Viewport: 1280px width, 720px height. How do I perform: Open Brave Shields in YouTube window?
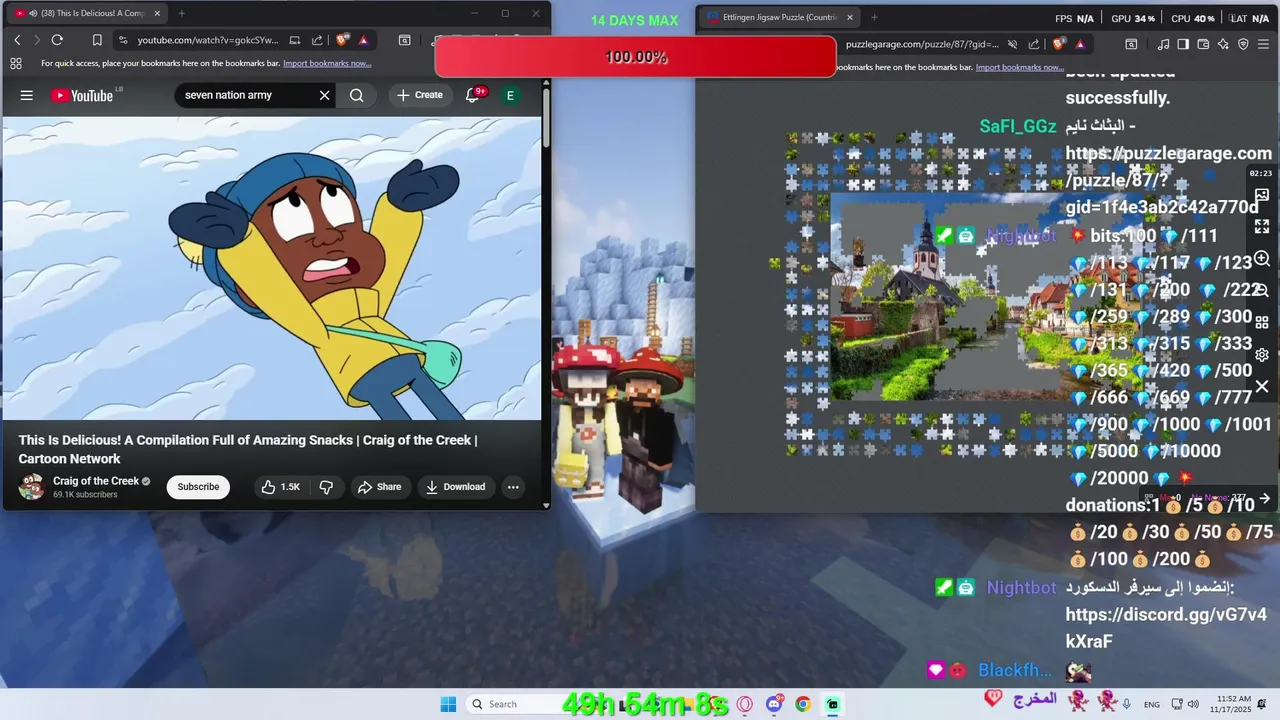(342, 40)
